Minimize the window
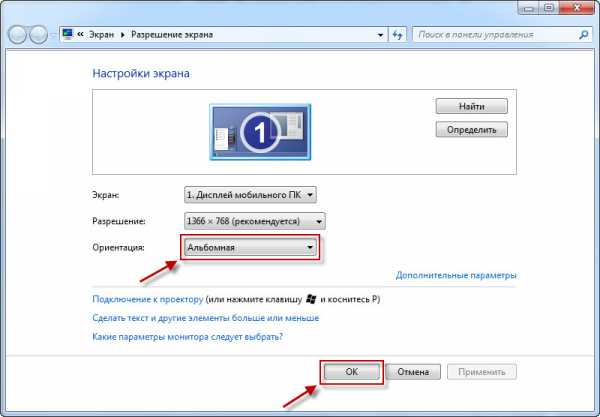 529,8
